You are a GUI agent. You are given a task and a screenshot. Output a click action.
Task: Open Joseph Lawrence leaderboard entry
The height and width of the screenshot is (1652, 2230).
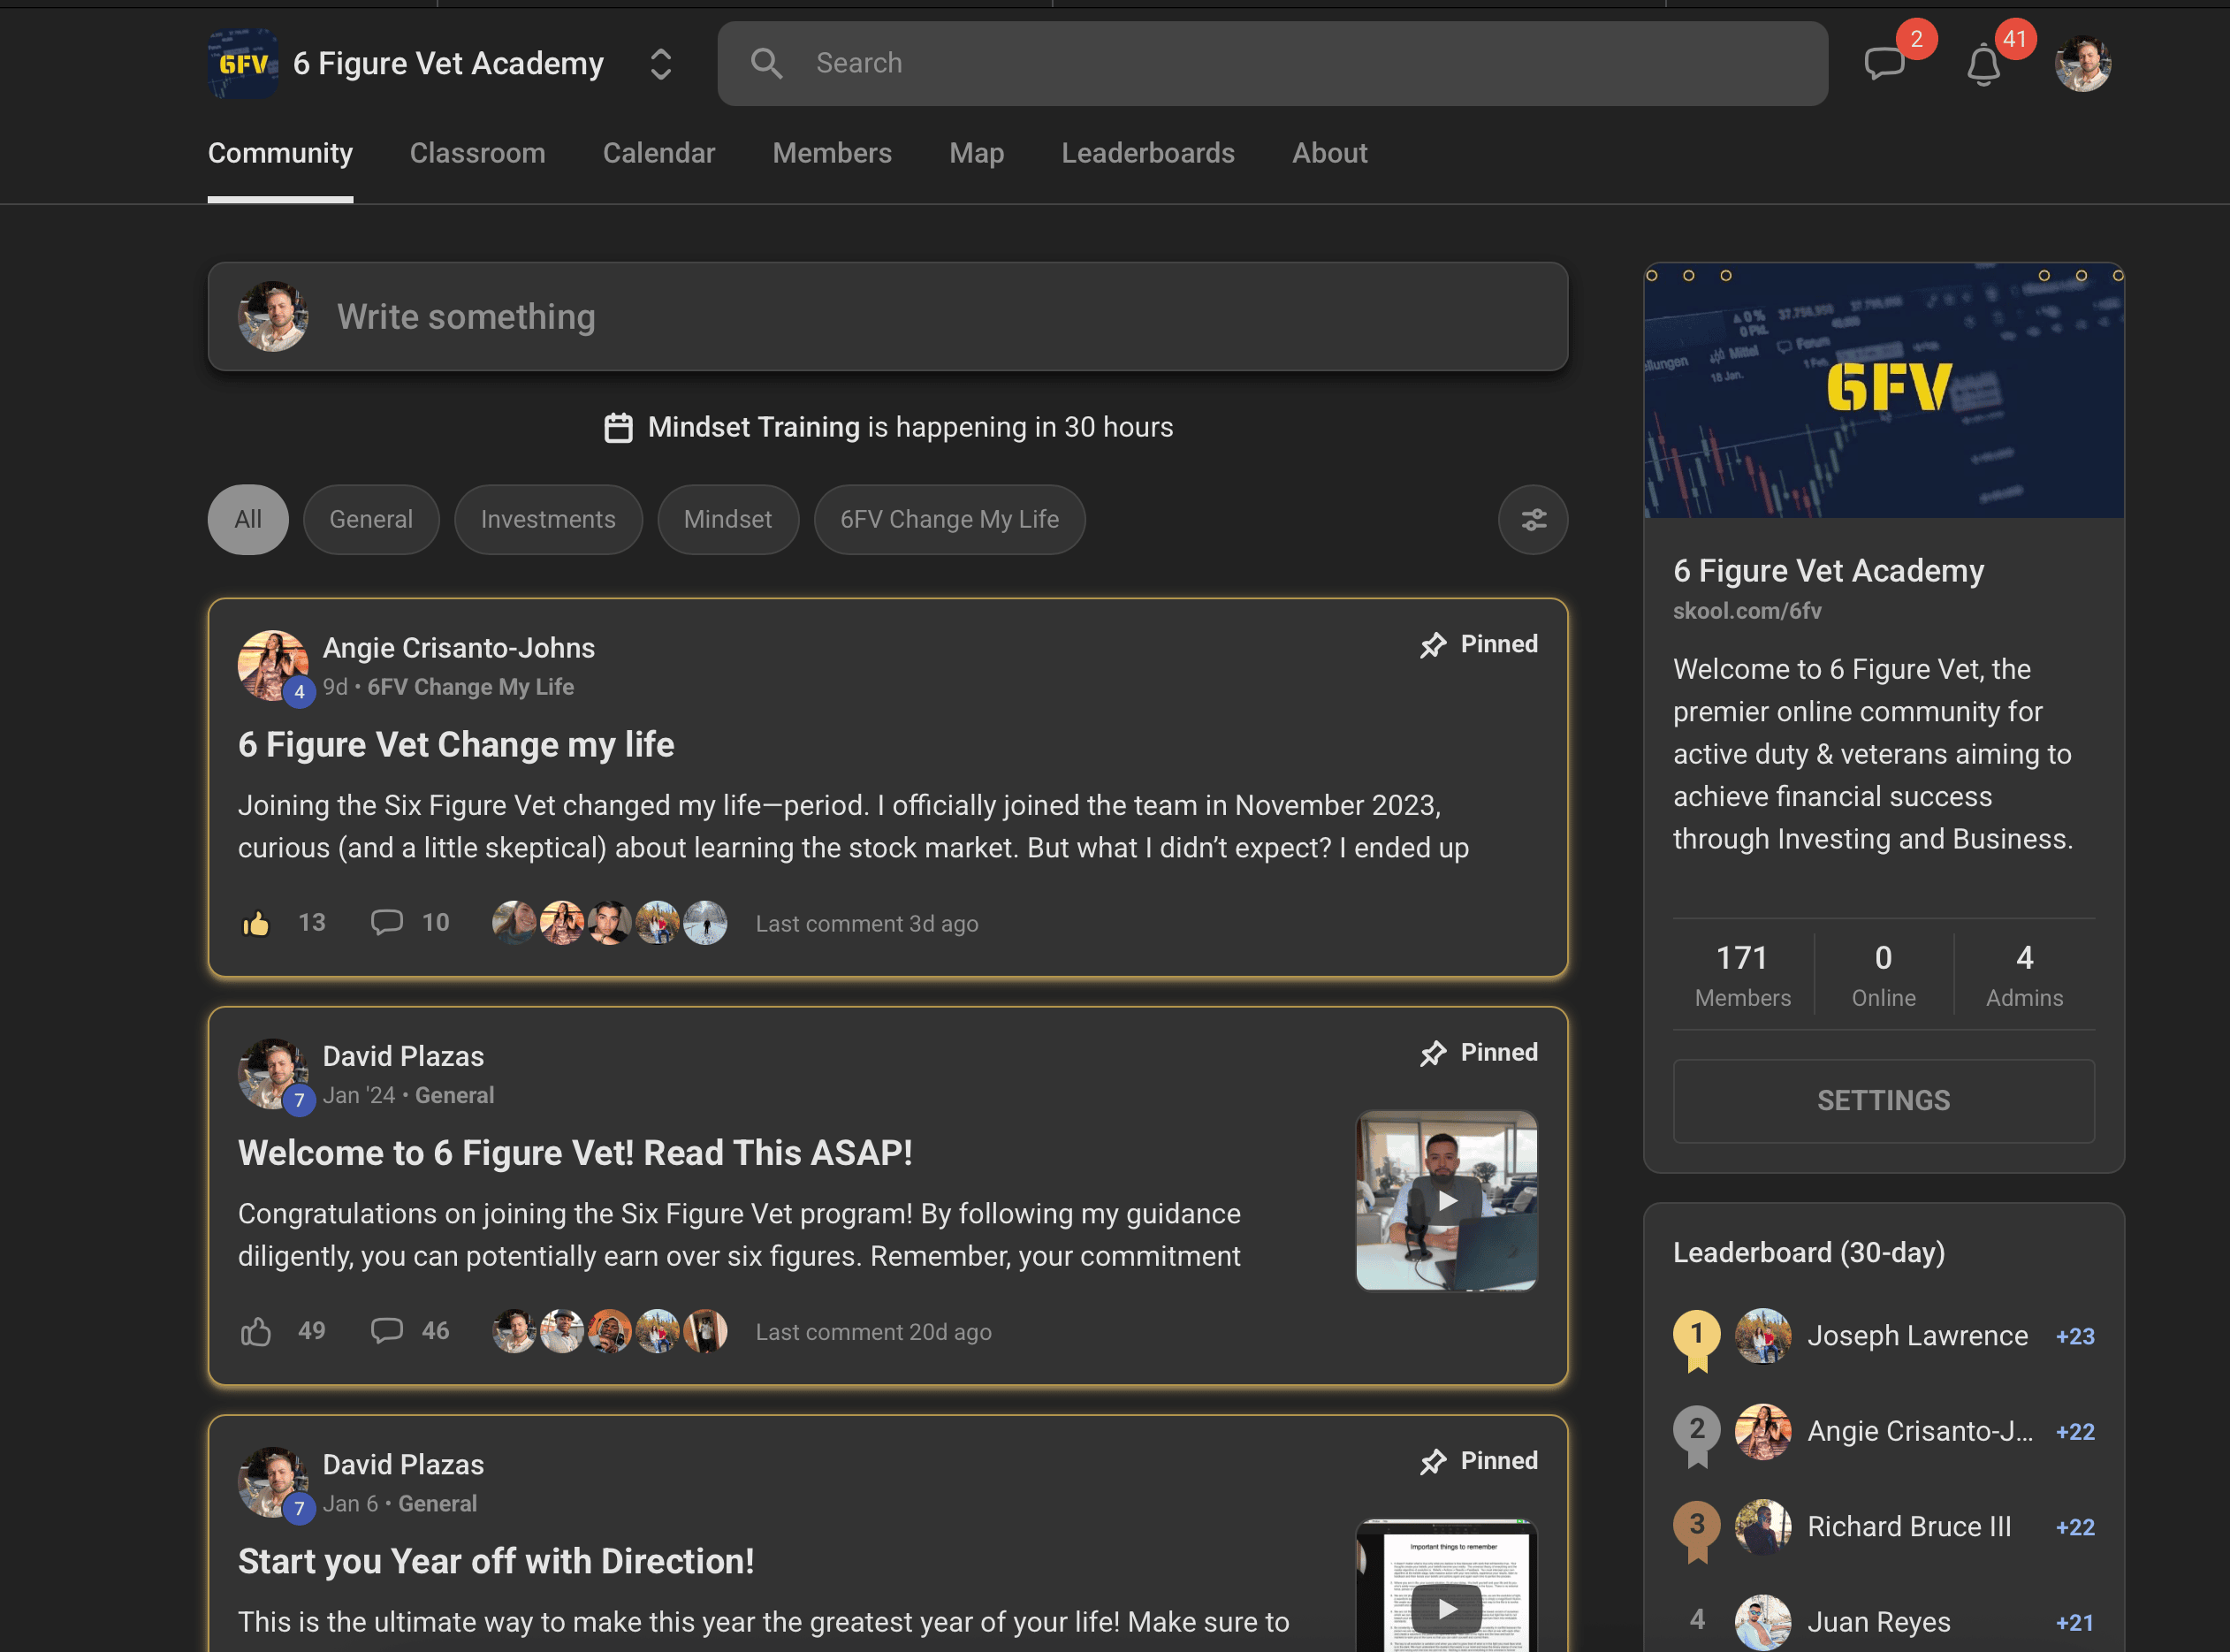pyautogui.click(x=1917, y=1336)
